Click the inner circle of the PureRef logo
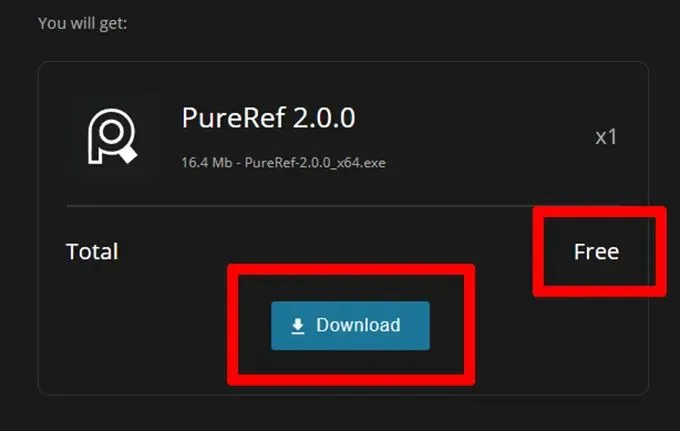Viewport: 680px width, 431px height. (x=112, y=132)
